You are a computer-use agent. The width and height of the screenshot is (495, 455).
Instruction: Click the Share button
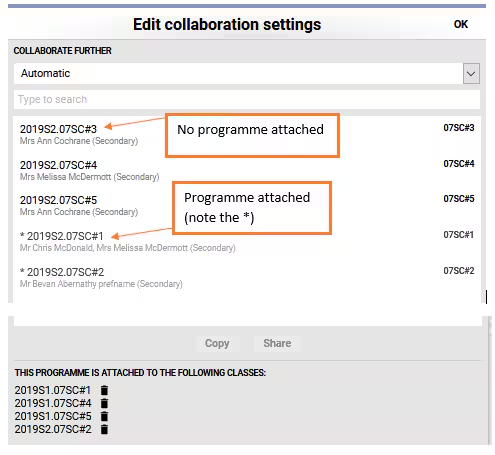click(277, 343)
